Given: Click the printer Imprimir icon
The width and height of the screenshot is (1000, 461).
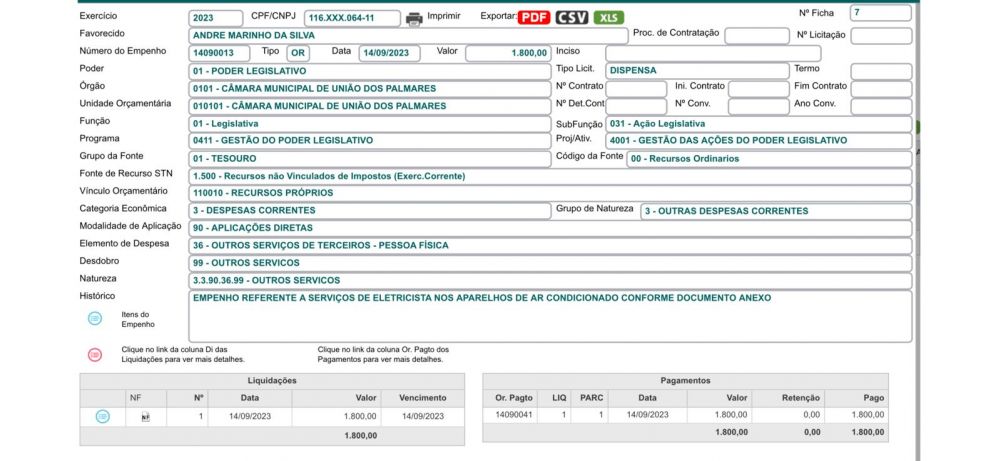Looking at the screenshot, I should tap(415, 18).
